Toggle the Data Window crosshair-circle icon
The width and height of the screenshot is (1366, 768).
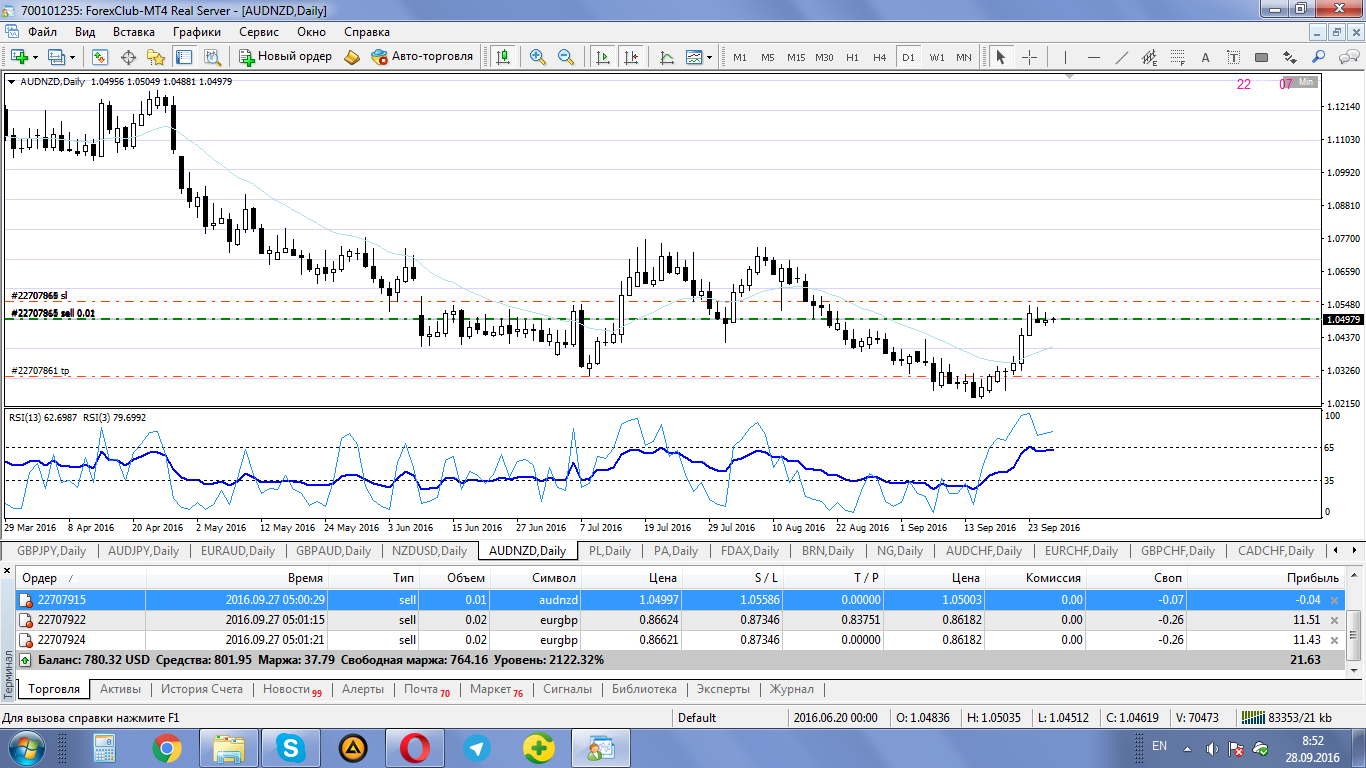click(128, 57)
